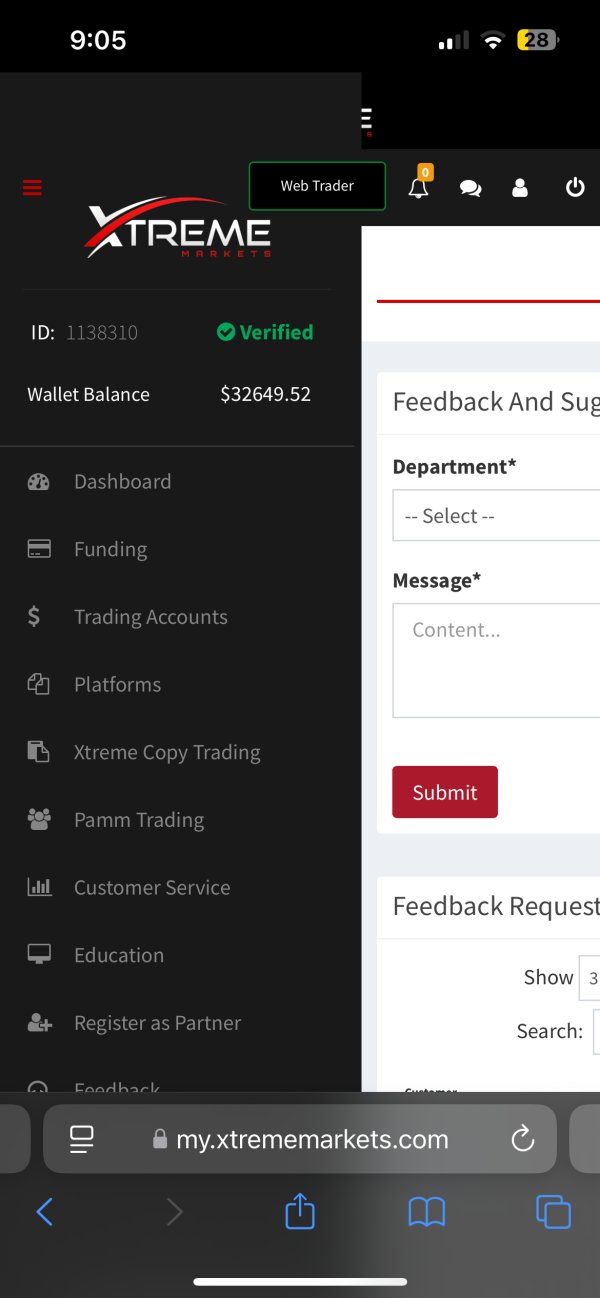Viewport: 600px width, 1298px height.
Task: Open the Customer Service menu item
Action: tap(152, 888)
